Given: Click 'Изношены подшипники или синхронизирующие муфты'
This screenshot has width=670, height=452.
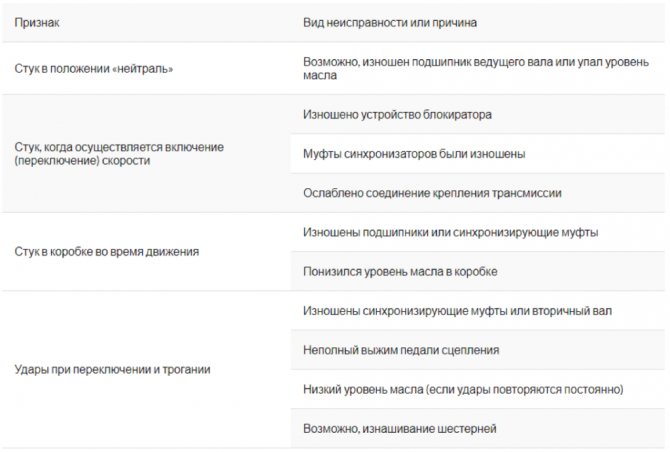Looking at the screenshot, I should pyautogui.click(x=450, y=232).
